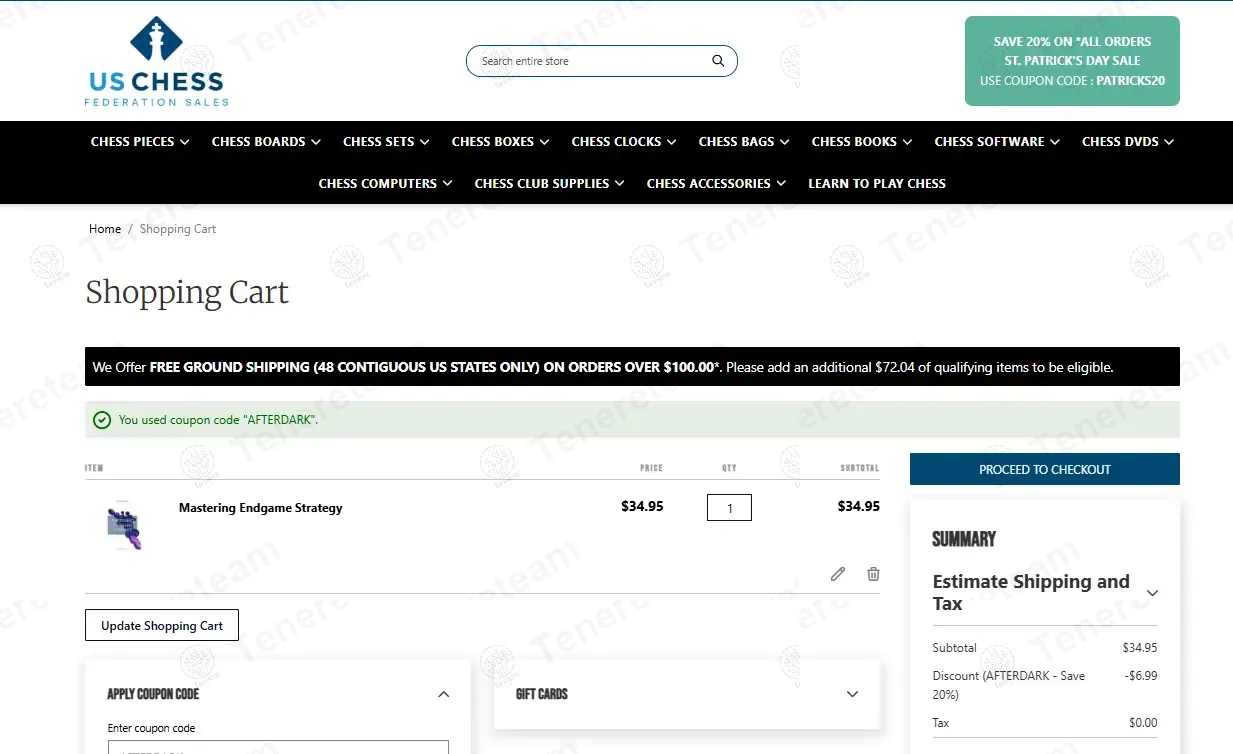Open the Chess Boards menu

[266, 142]
